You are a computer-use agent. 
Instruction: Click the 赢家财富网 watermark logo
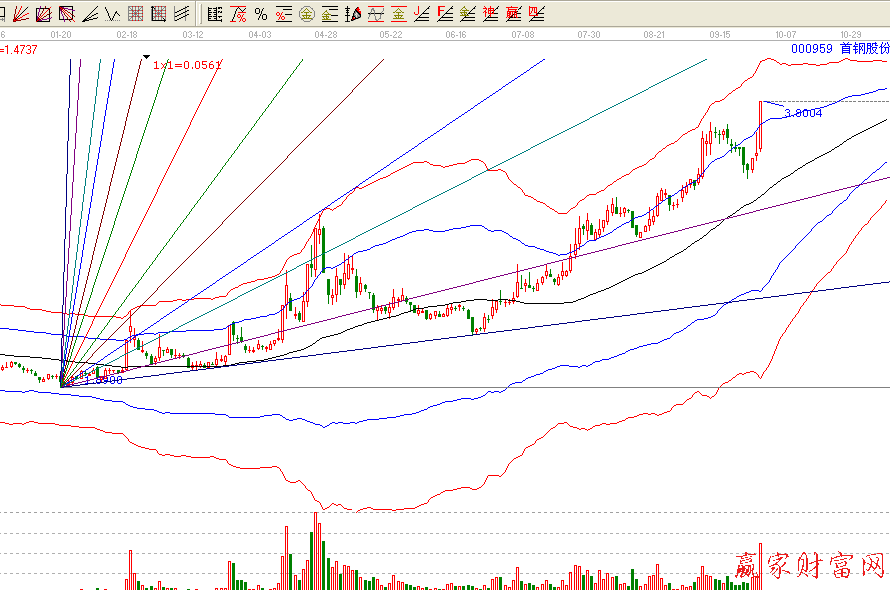[x=811, y=565]
